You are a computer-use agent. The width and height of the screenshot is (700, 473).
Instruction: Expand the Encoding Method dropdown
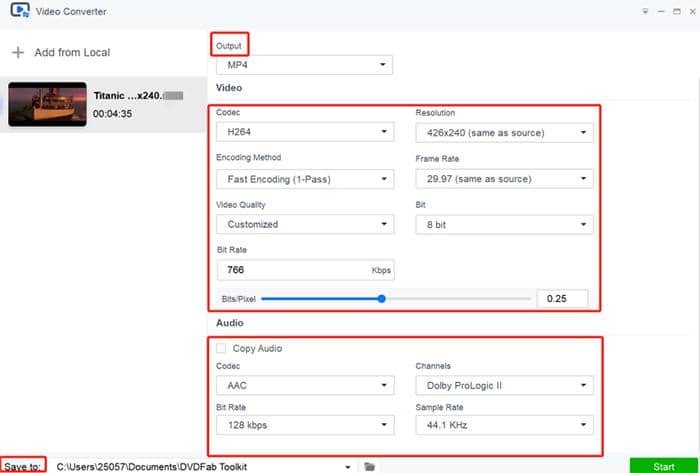coord(304,179)
